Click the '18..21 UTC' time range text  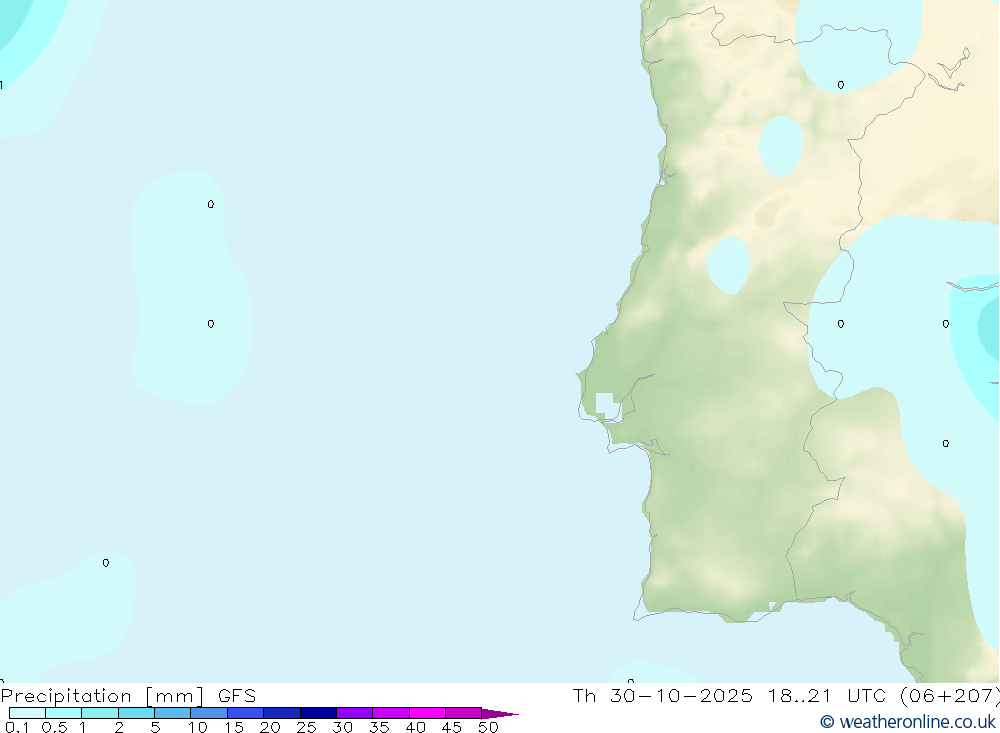point(827,696)
